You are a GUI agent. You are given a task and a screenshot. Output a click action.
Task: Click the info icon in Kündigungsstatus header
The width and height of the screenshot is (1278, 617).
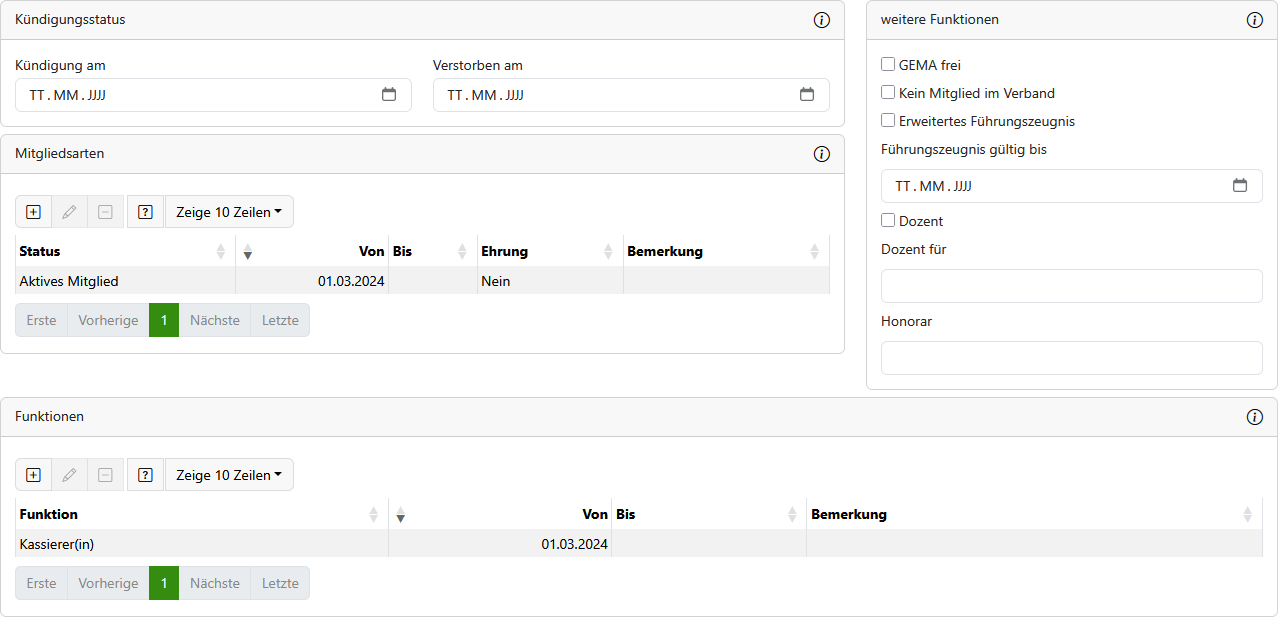coord(822,20)
